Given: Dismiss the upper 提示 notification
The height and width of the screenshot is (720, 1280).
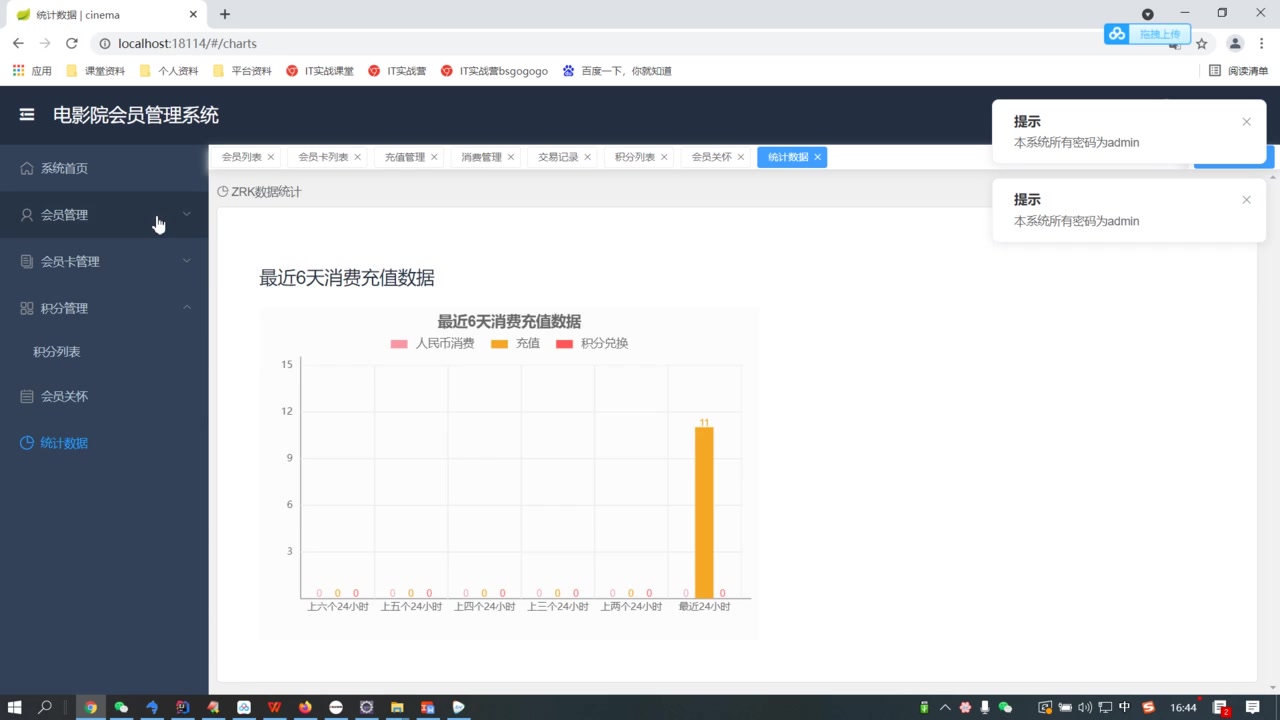Looking at the screenshot, I should 1246,122.
